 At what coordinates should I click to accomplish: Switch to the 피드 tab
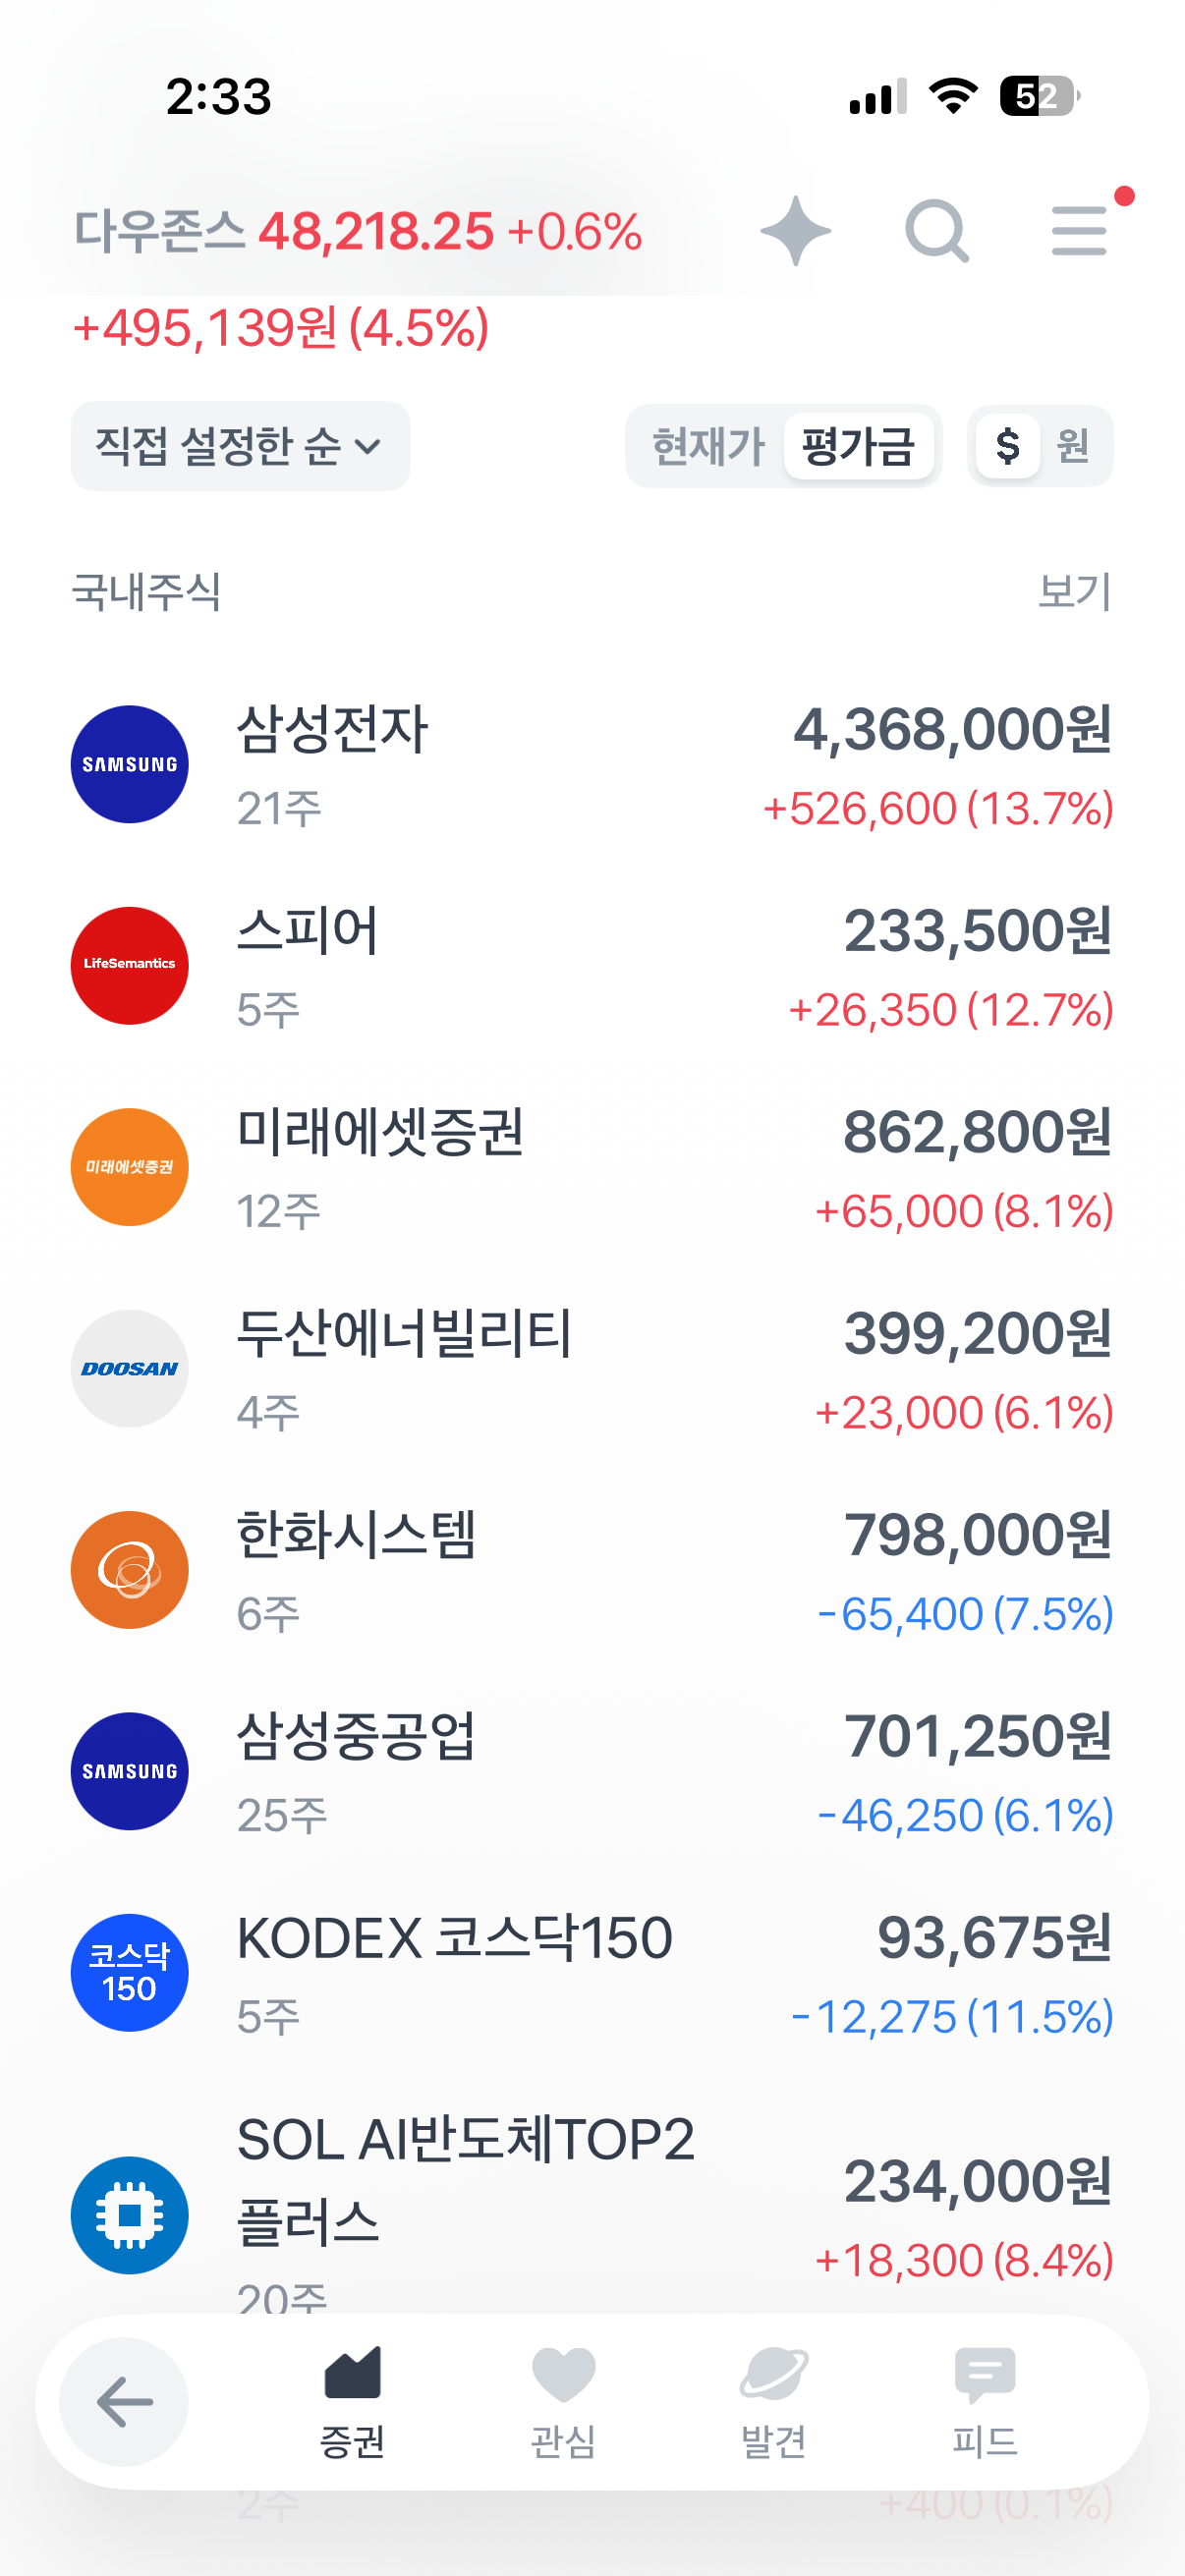[x=984, y=2401]
